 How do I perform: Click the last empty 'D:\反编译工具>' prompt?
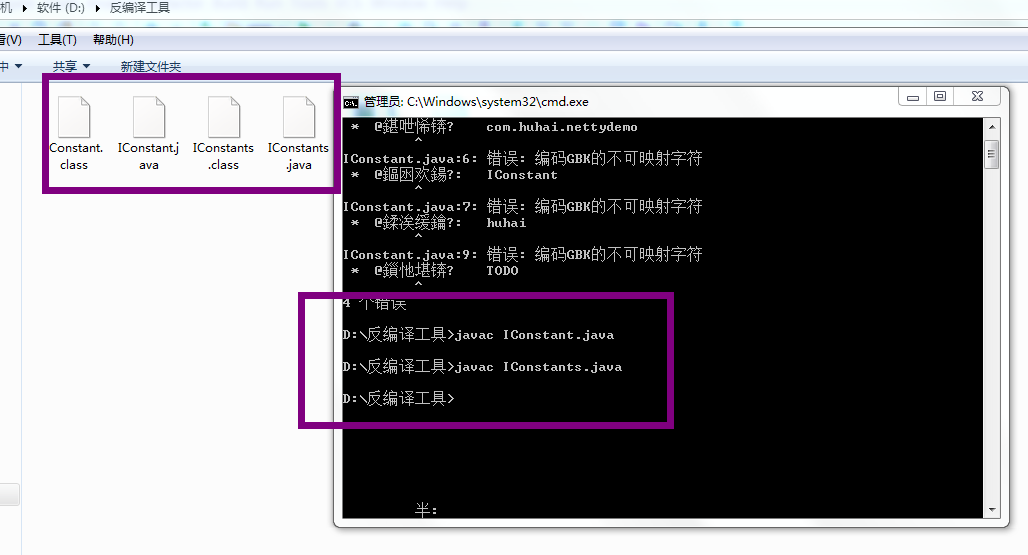click(398, 398)
